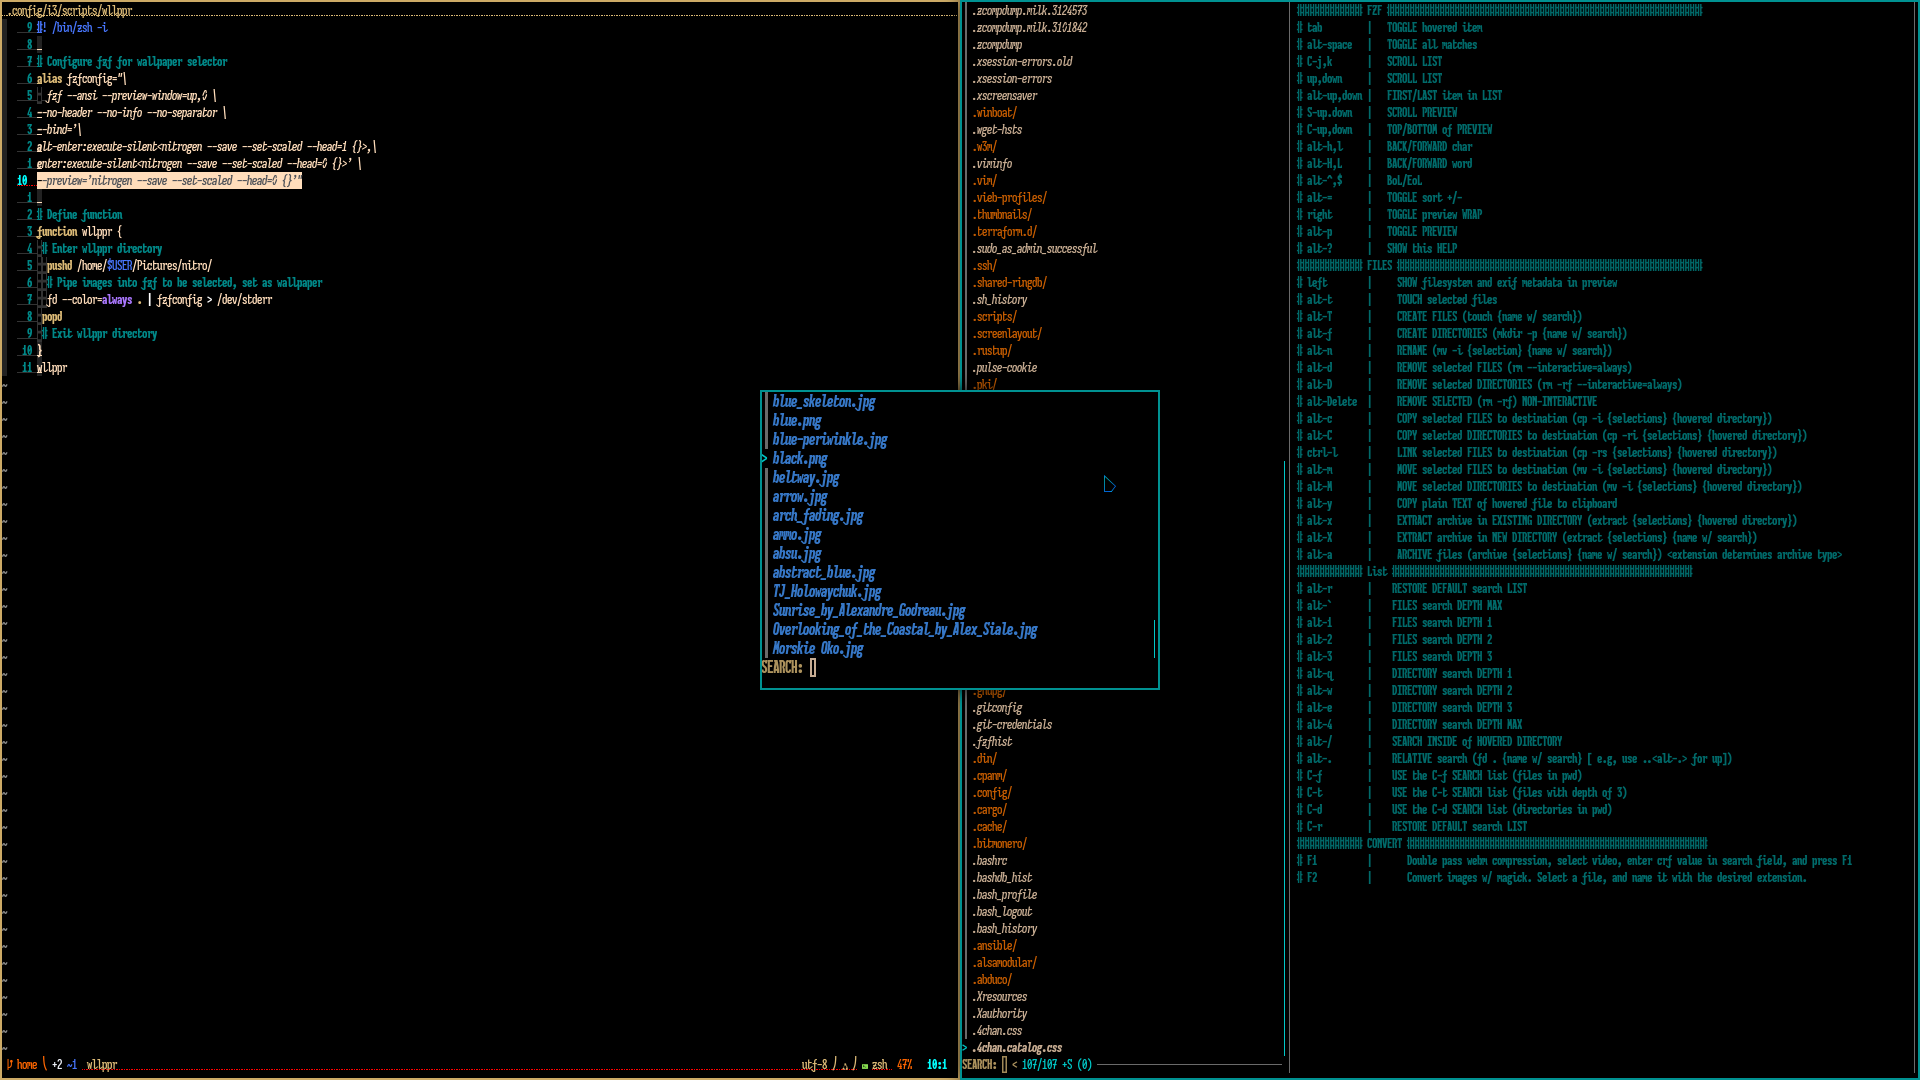Click the fzf pointer beside black.png
This screenshot has height=1080, width=1920.
coord(764,459)
